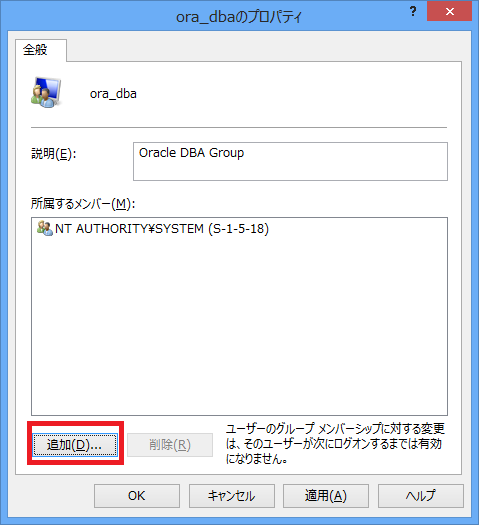This screenshot has height=525, width=479.
Task: Dismiss changes with the キャンセル button
Action: pyautogui.click(x=232, y=496)
